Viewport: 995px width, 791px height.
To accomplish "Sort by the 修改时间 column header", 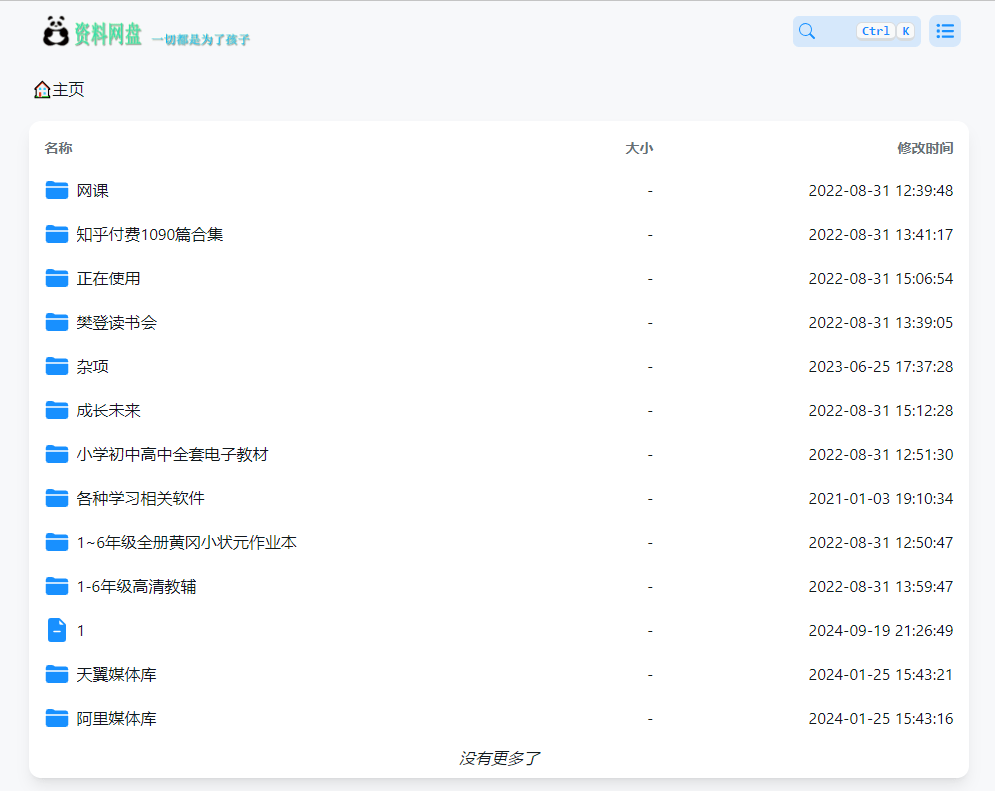I will [925, 147].
